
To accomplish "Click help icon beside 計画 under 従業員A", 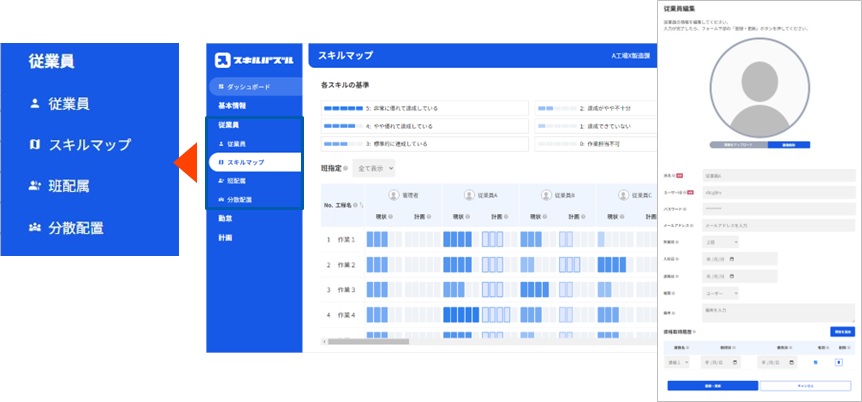I will pos(506,217).
